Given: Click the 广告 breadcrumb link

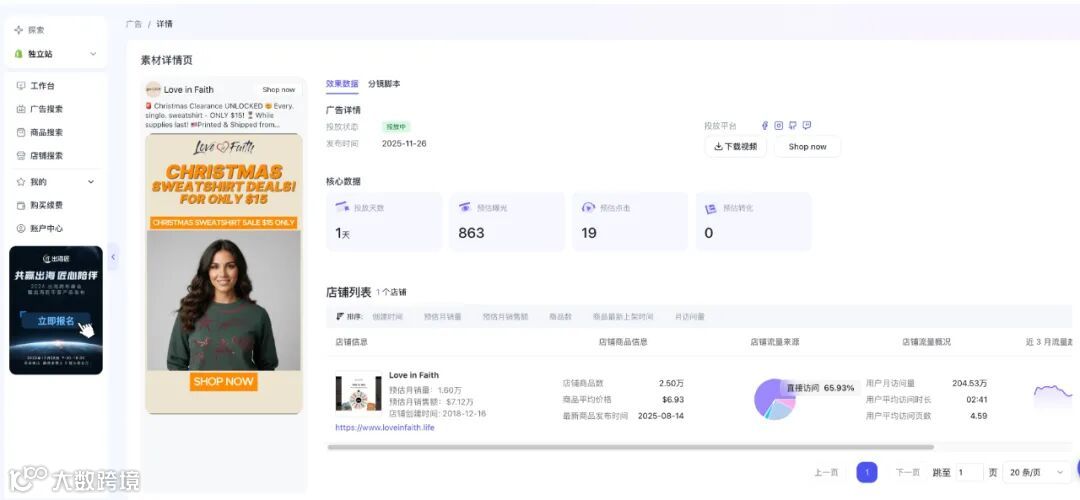Looking at the screenshot, I should click(x=134, y=24).
